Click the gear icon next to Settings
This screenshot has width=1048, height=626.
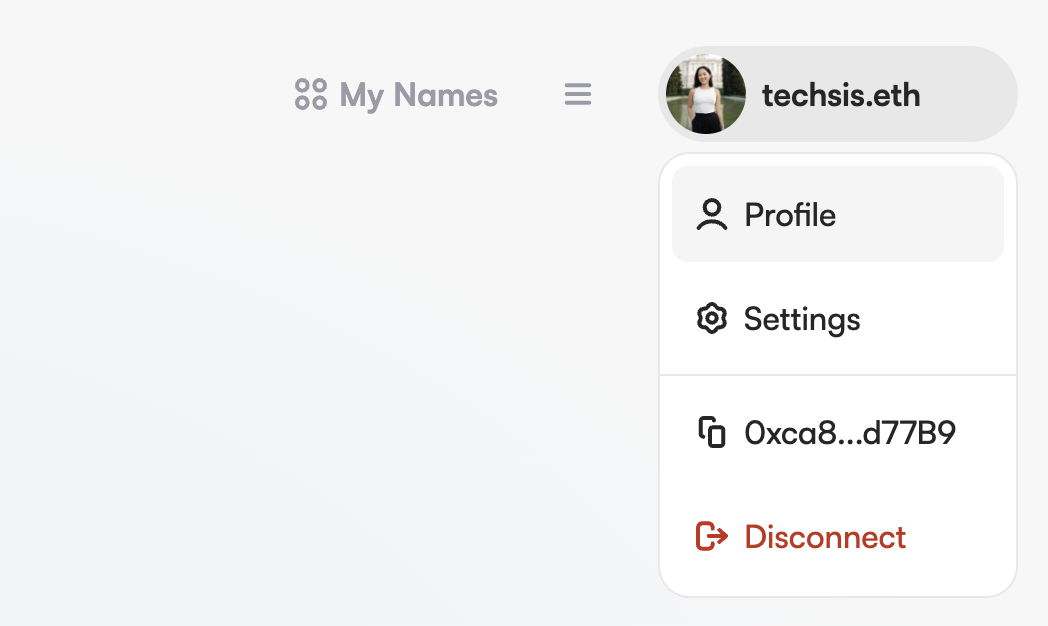712,319
